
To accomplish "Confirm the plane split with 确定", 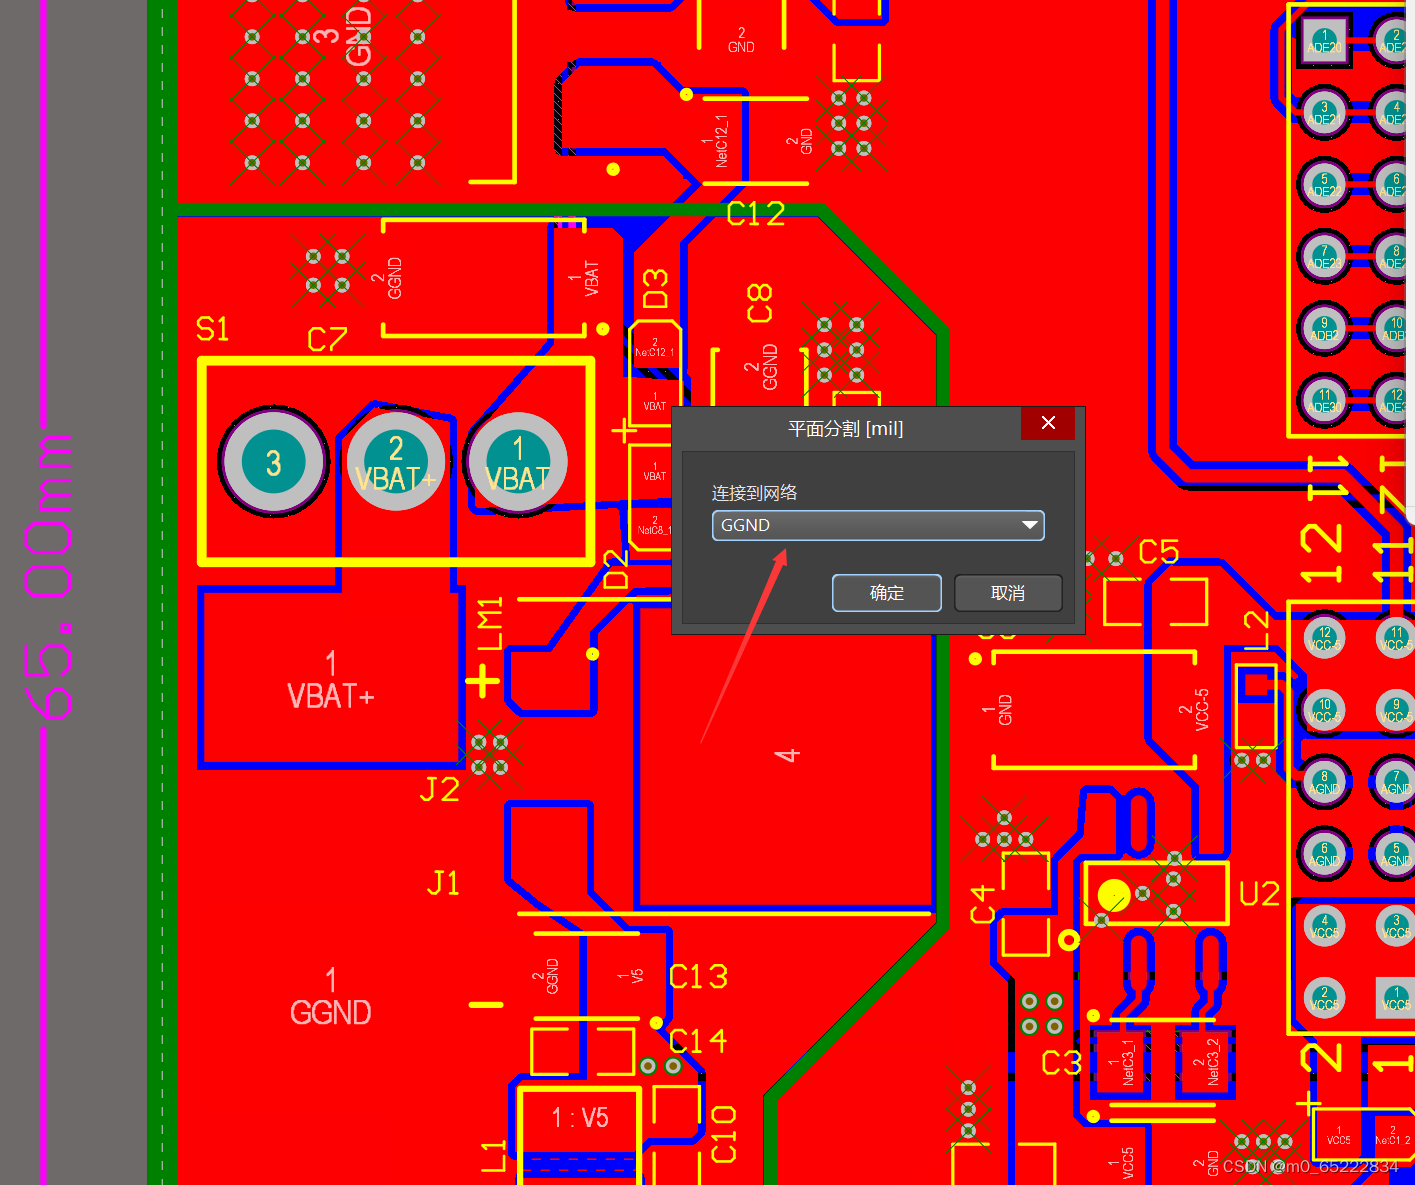I will click(886, 592).
